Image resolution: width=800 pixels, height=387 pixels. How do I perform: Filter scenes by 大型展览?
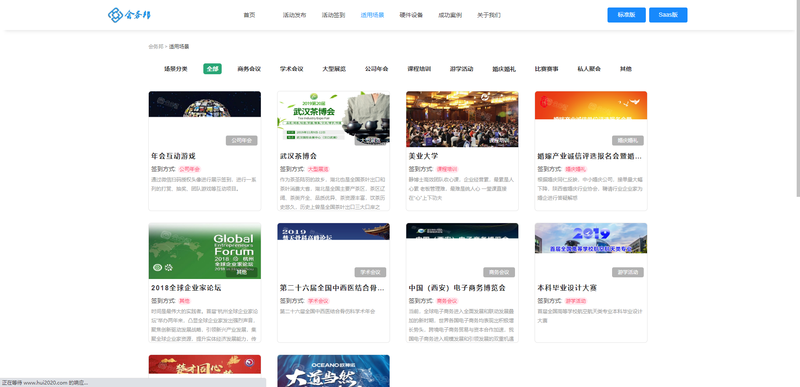click(334, 69)
